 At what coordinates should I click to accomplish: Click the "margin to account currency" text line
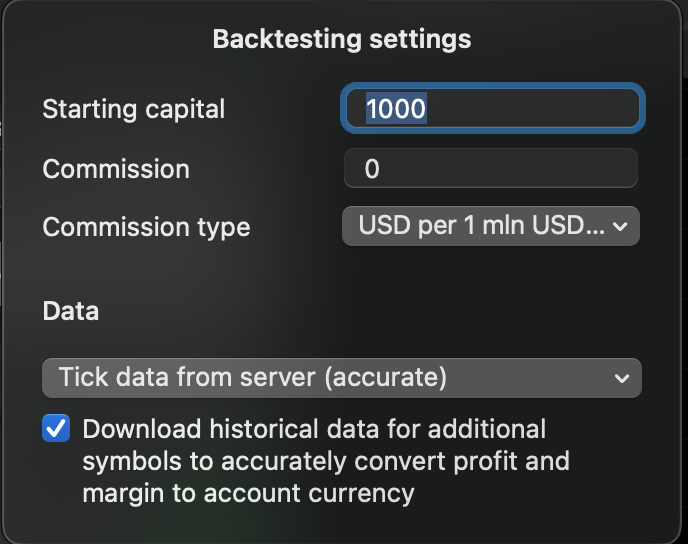click(x=248, y=493)
